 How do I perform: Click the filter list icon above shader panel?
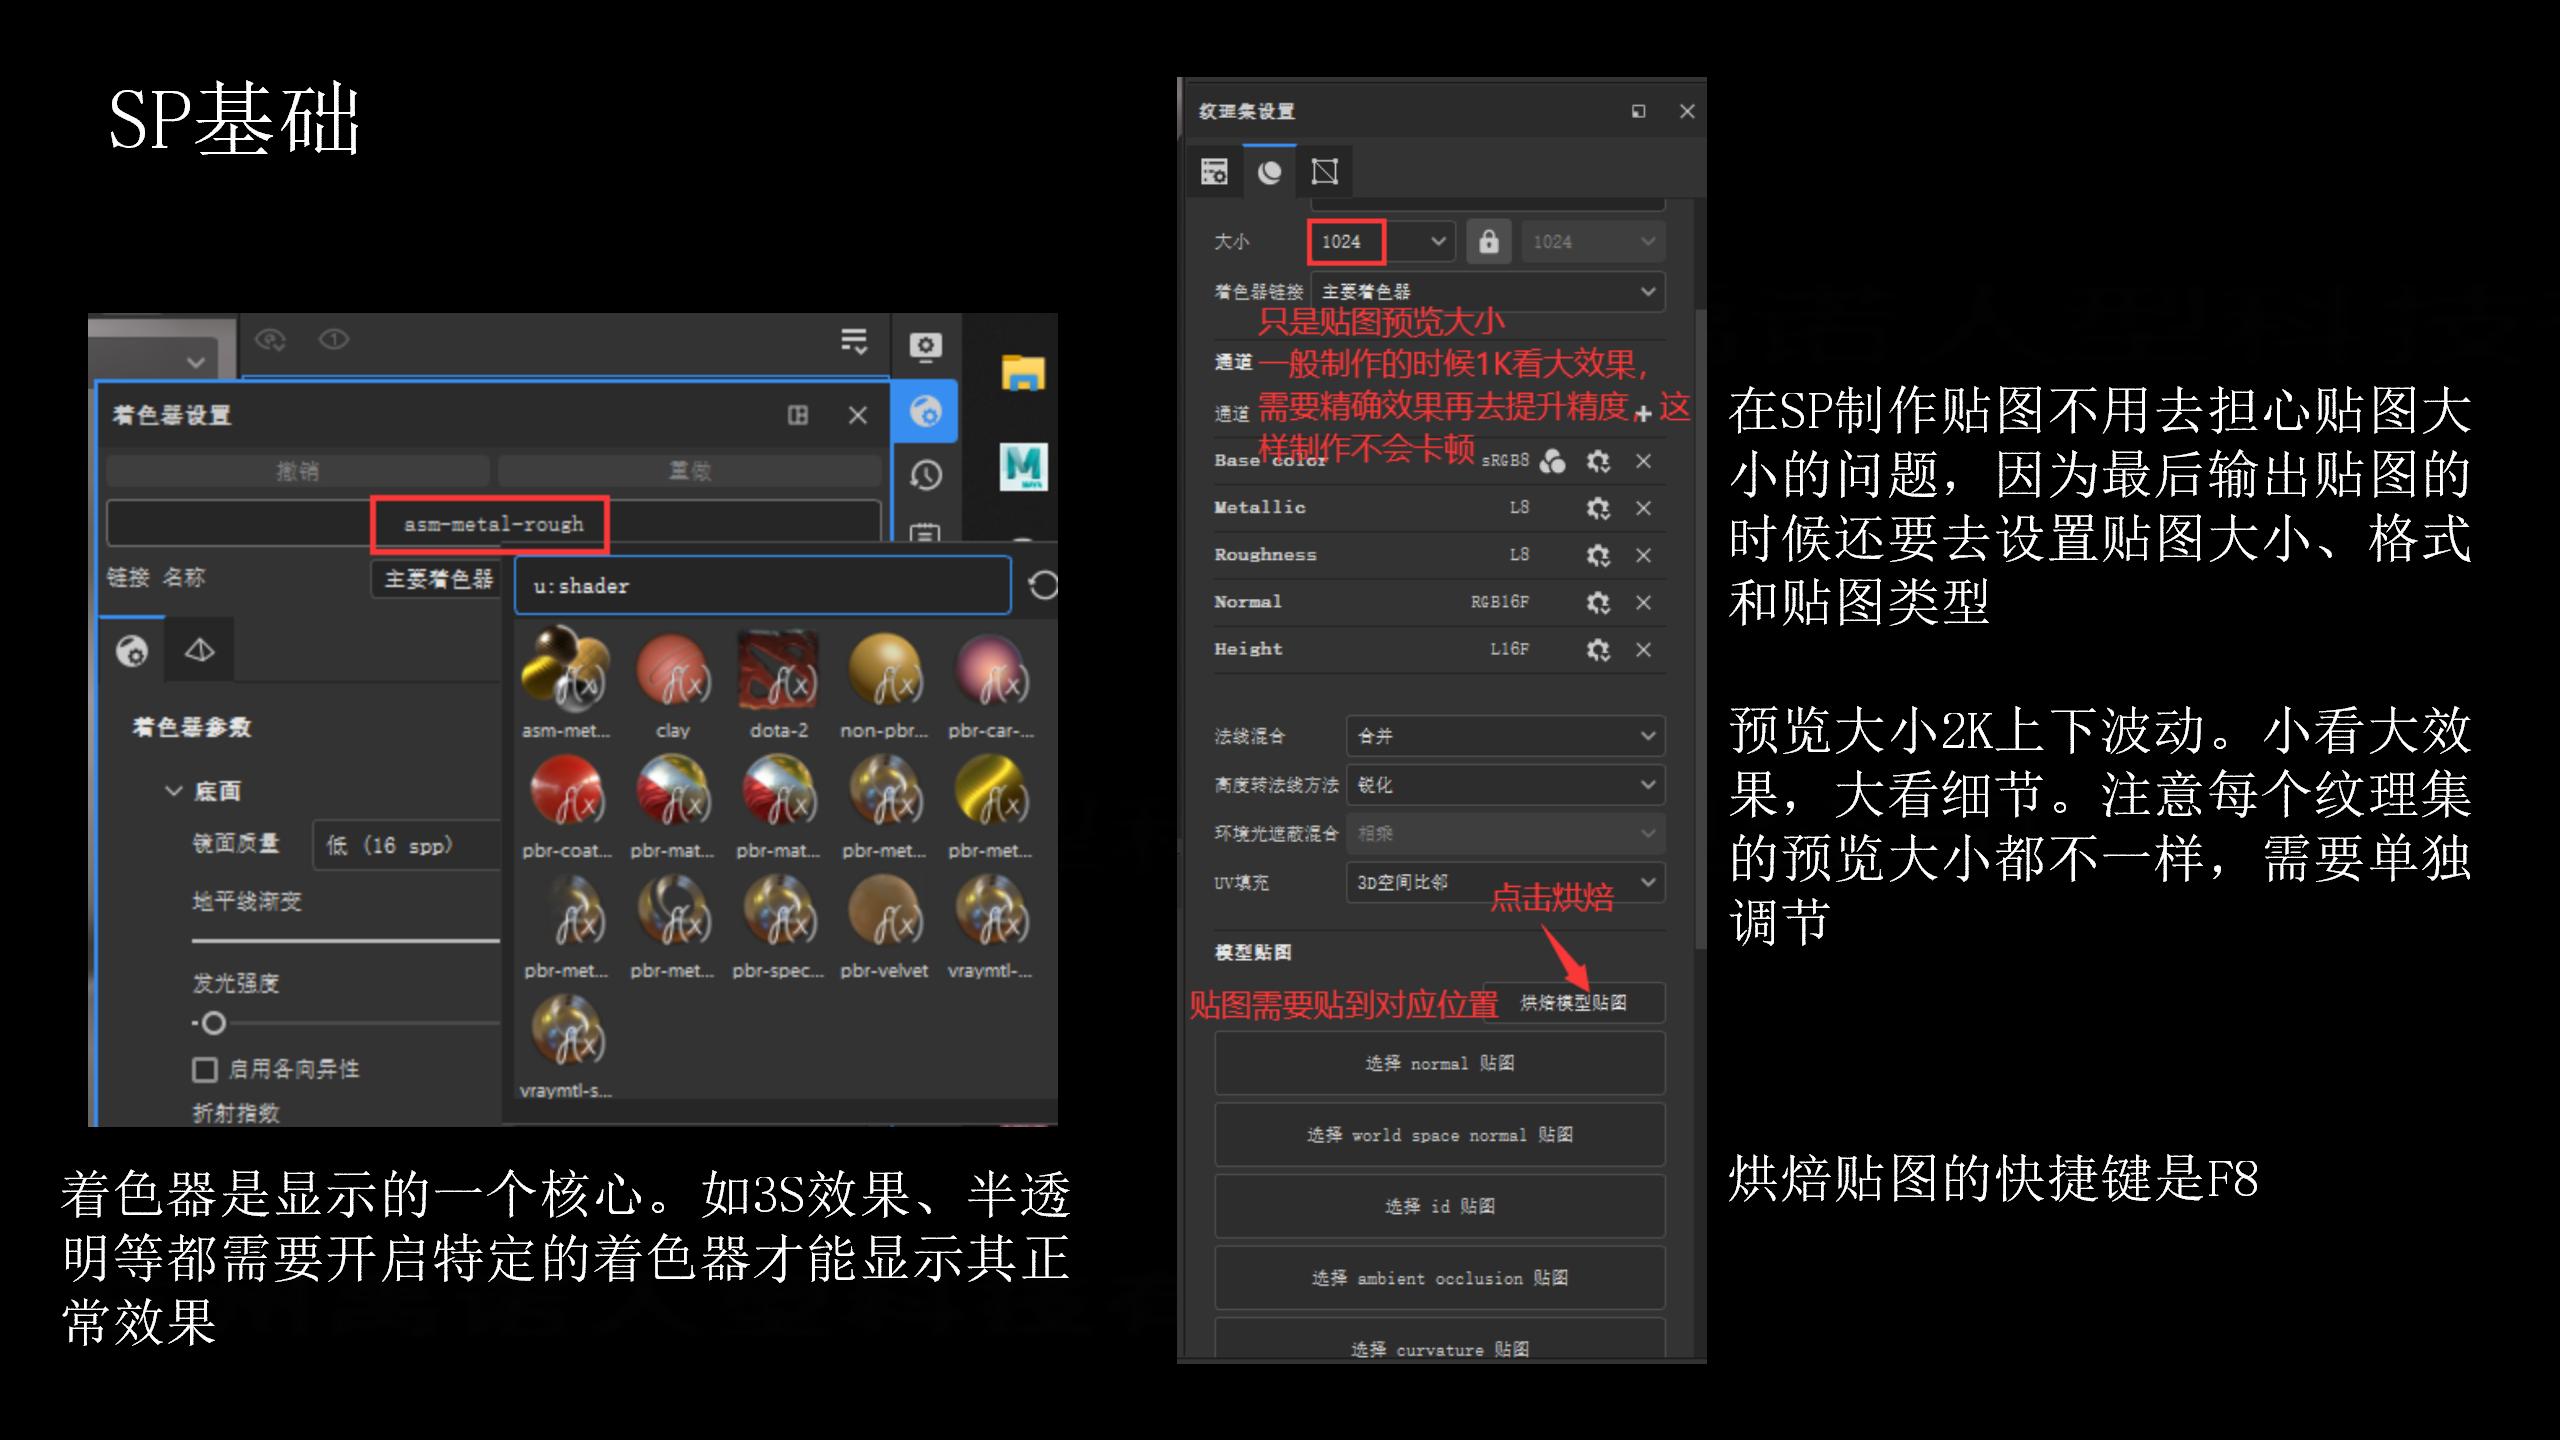[854, 341]
